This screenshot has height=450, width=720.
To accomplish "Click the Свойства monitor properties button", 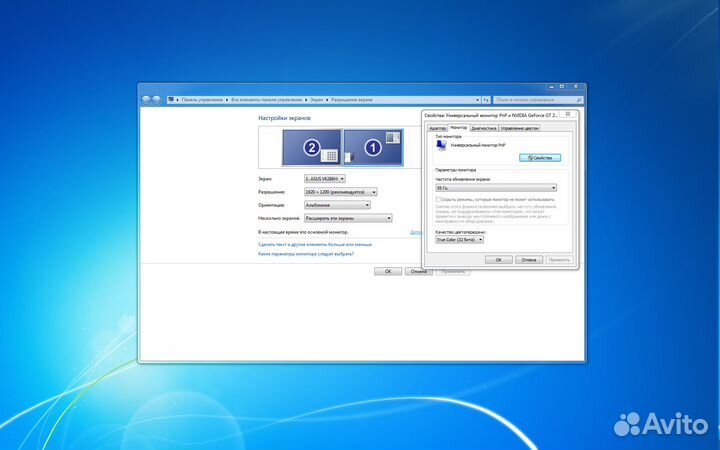I will (x=540, y=158).
